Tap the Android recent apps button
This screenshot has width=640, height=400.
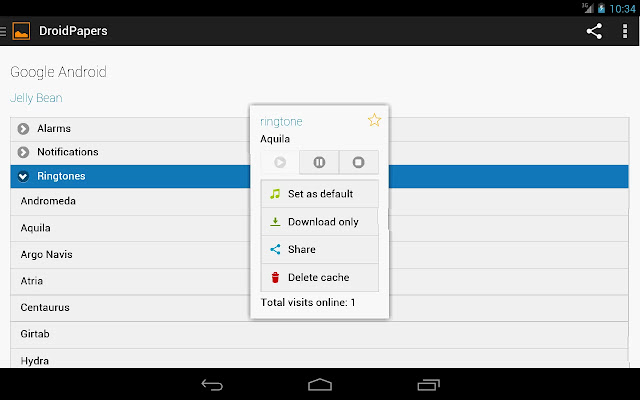428,384
